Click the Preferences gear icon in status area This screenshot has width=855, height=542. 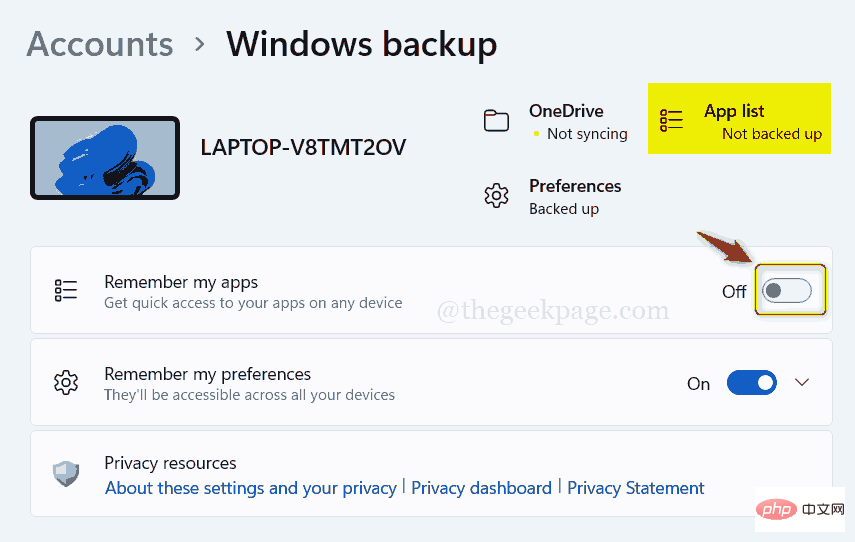tap(496, 196)
